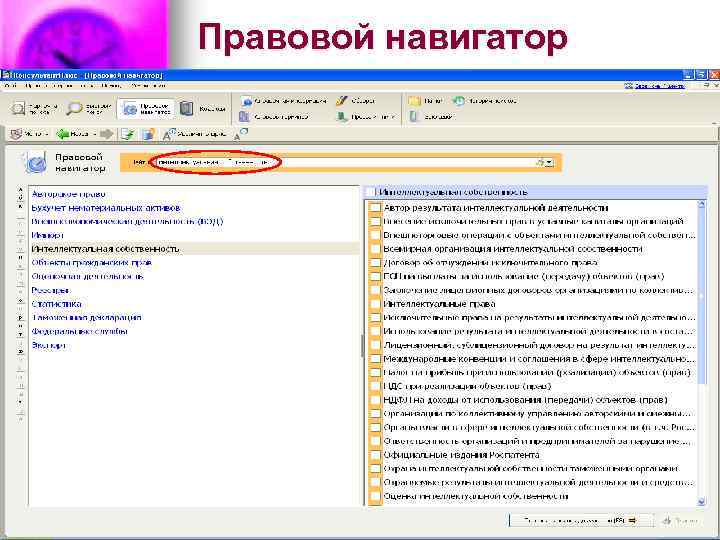The image size is (720, 540).
Task: Open Внешнеэкономическая деятельность (ВЭД) group
Action: [127, 221]
